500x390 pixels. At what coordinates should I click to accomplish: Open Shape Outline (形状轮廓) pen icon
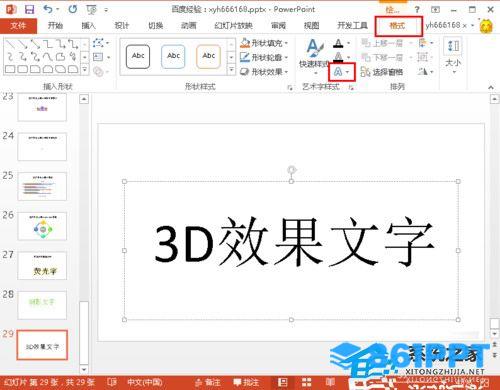245,57
